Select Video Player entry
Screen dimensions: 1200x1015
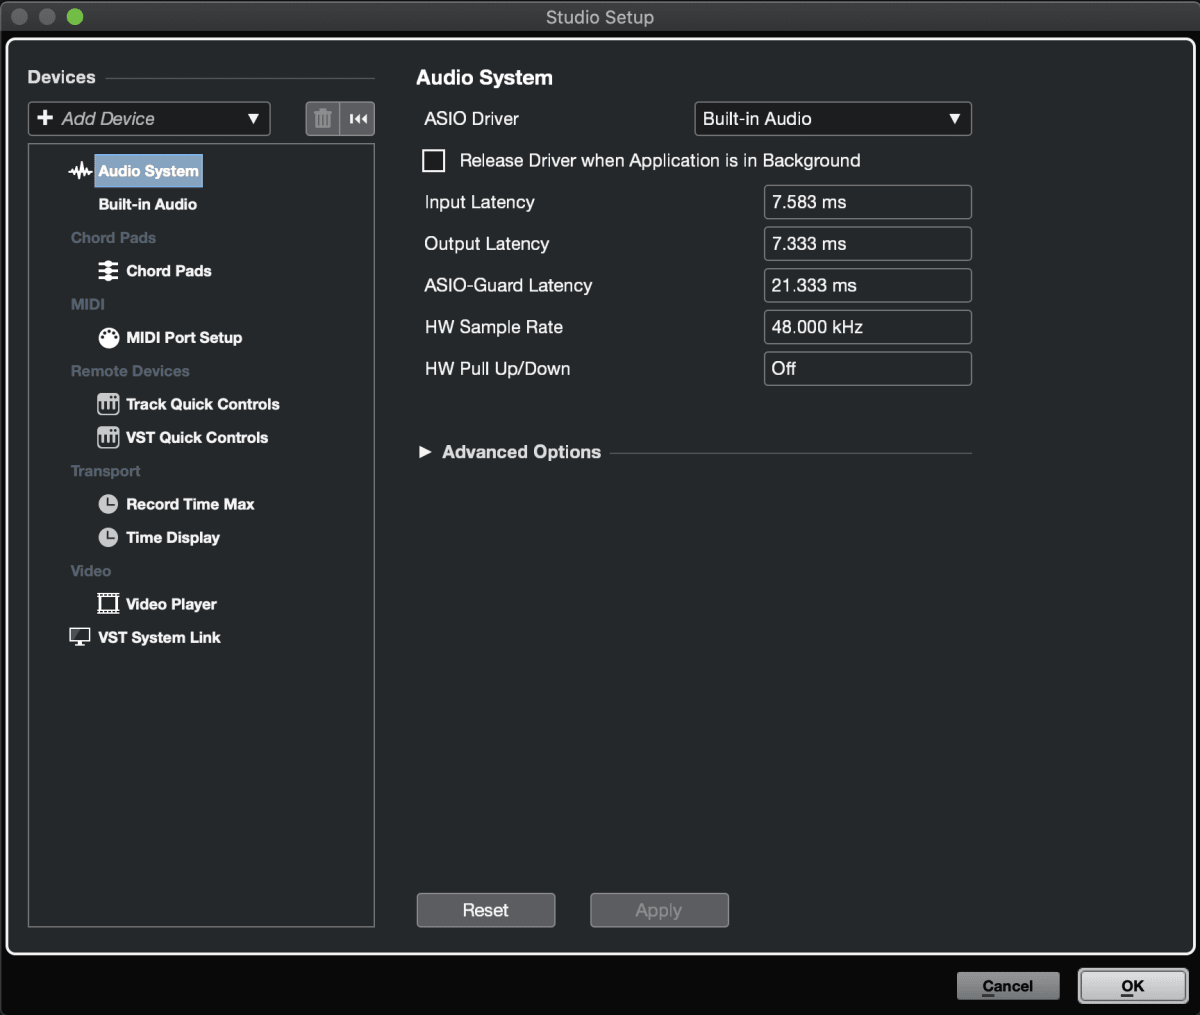(x=171, y=604)
